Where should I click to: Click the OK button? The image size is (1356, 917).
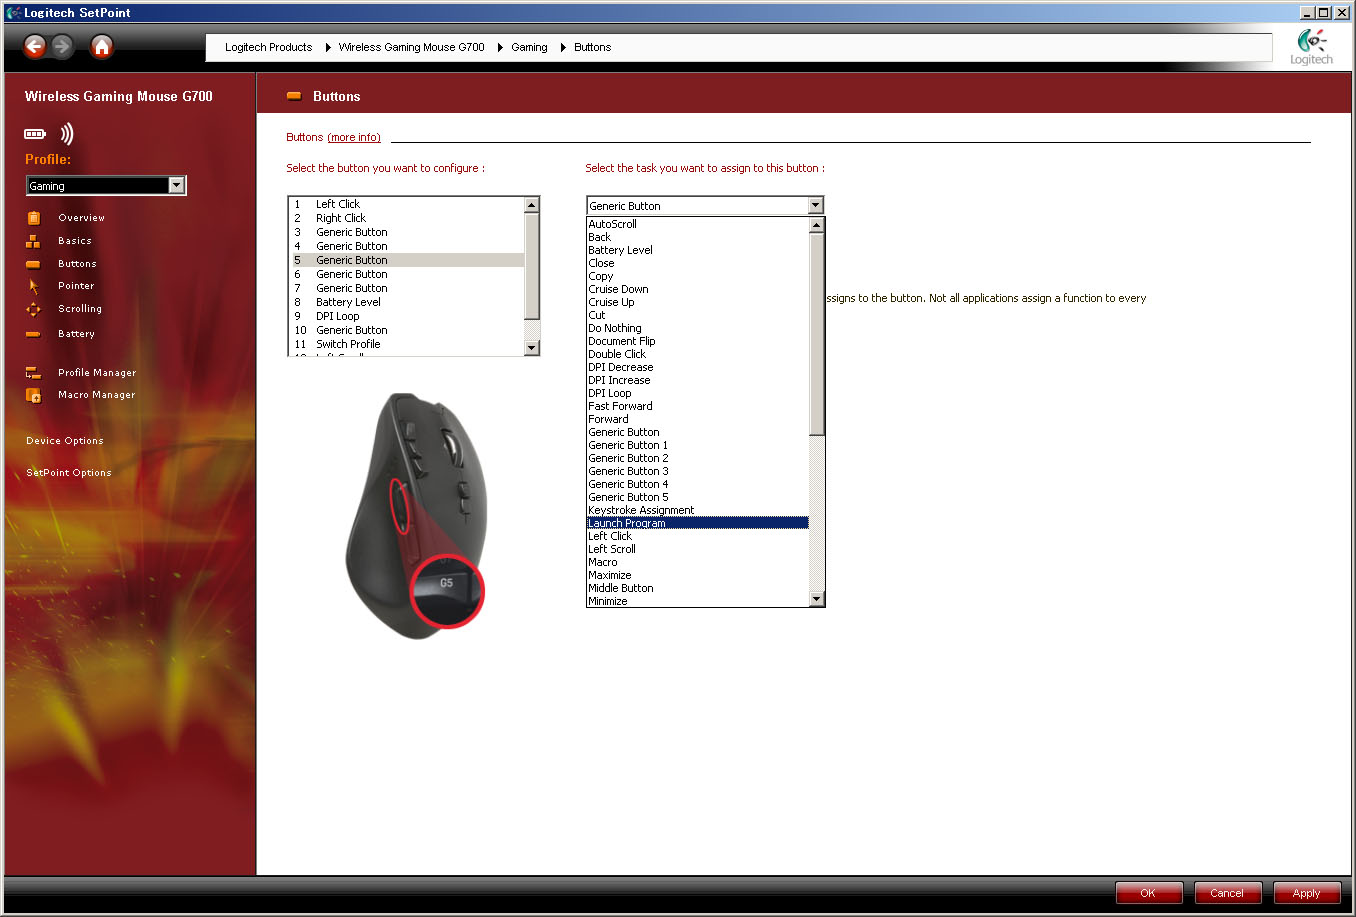[1148, 893]
